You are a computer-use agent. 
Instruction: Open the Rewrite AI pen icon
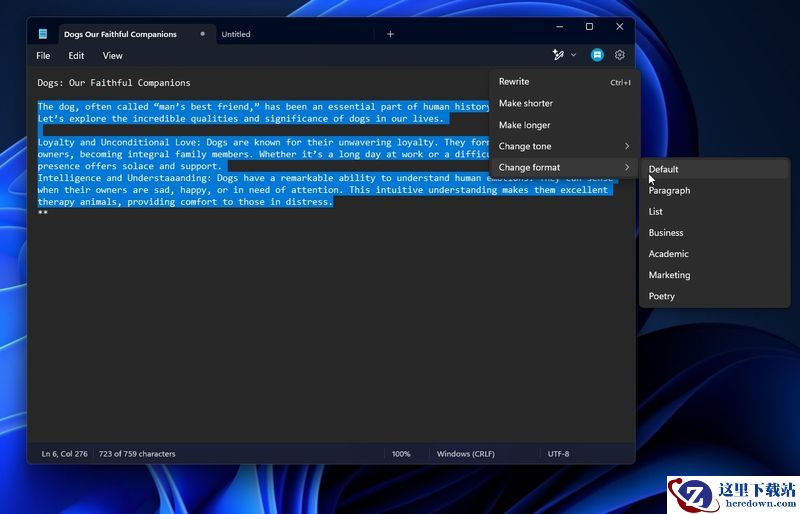point(558,55)
